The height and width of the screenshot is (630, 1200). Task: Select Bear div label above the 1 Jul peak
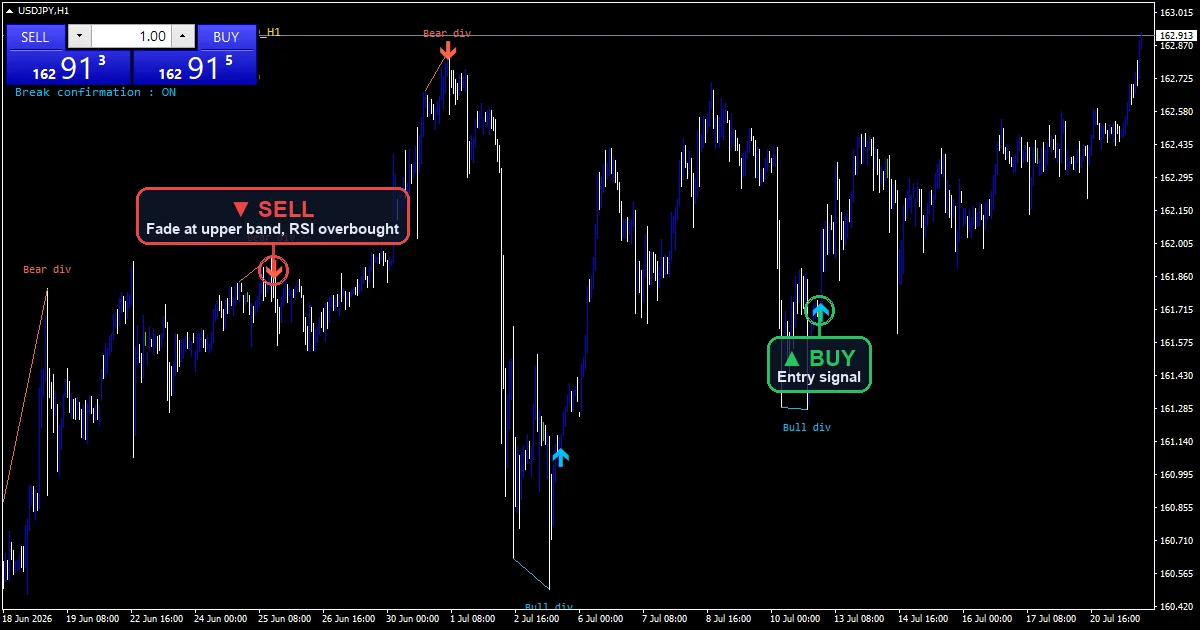tap(447, 33)
